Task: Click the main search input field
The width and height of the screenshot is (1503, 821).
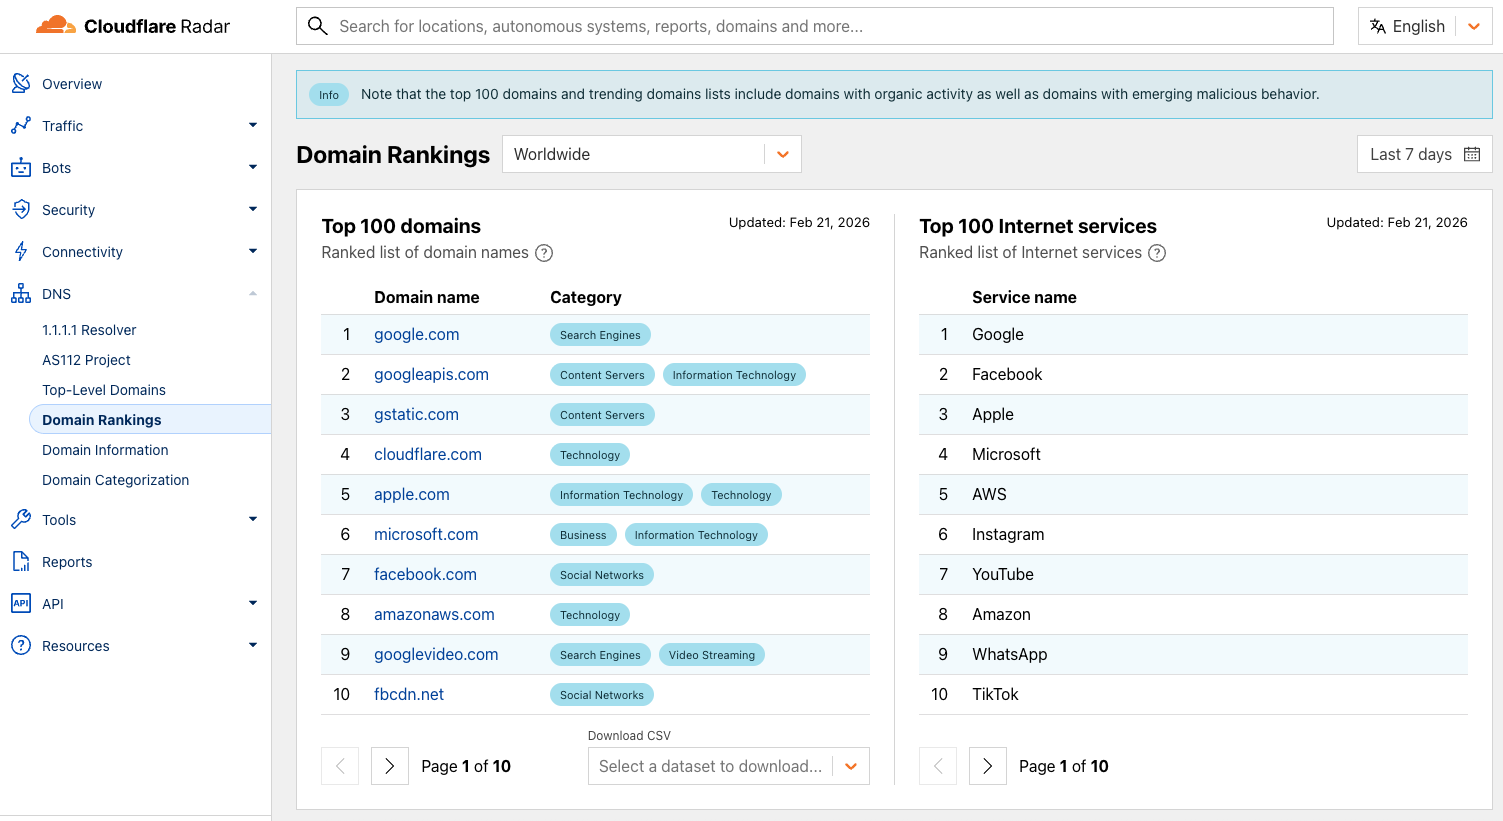Action: 815,26
